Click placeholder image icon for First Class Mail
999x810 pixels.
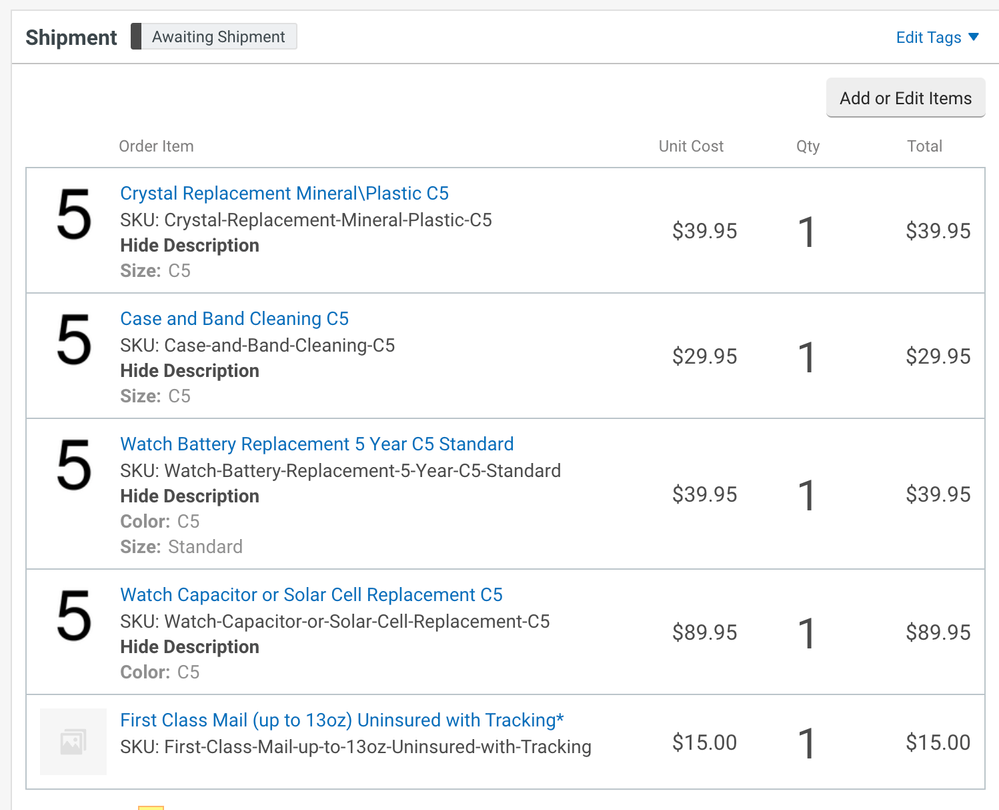pyautogui.click(x=73, y=741)
